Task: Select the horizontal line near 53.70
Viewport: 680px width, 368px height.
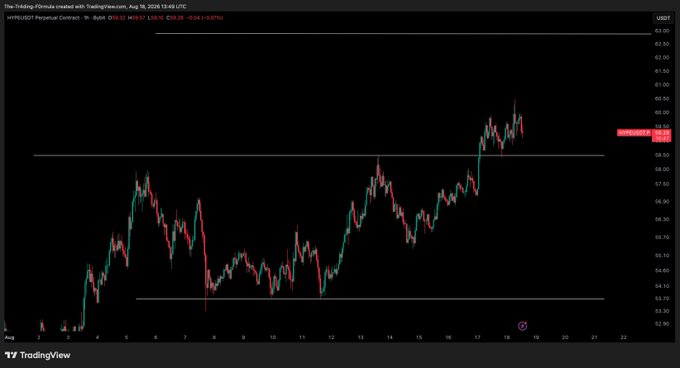Action: point(370,299)
